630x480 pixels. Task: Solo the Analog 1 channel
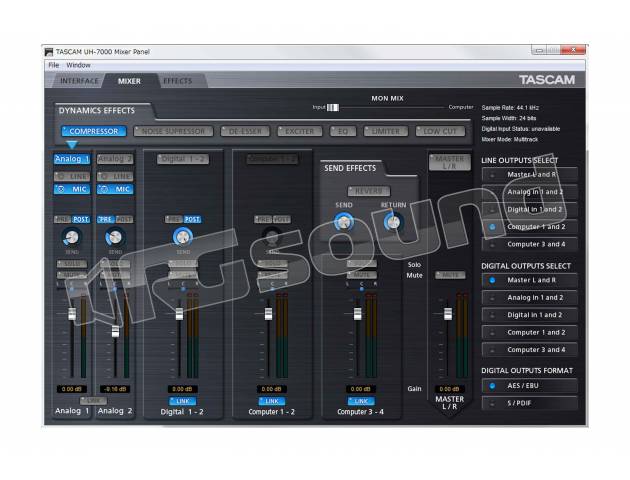72,264
